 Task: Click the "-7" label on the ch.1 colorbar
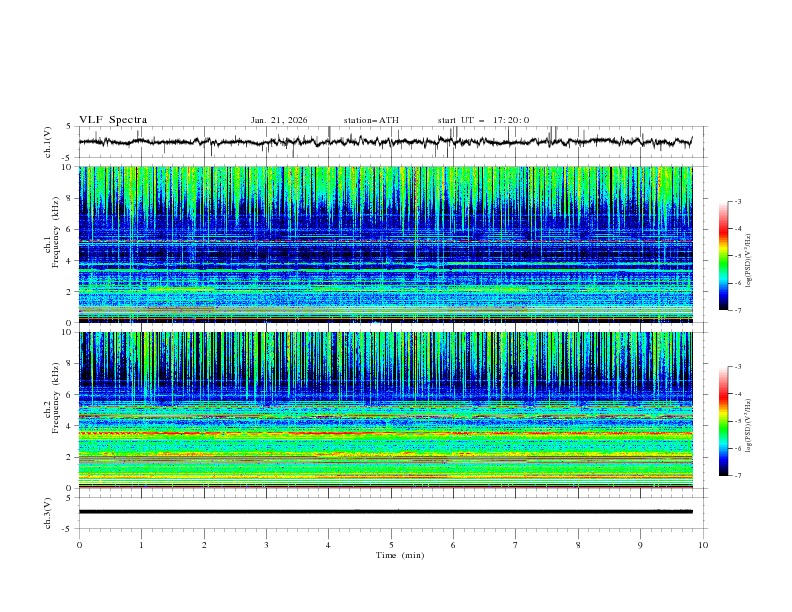pyautogui.click(x=737, y=310)
